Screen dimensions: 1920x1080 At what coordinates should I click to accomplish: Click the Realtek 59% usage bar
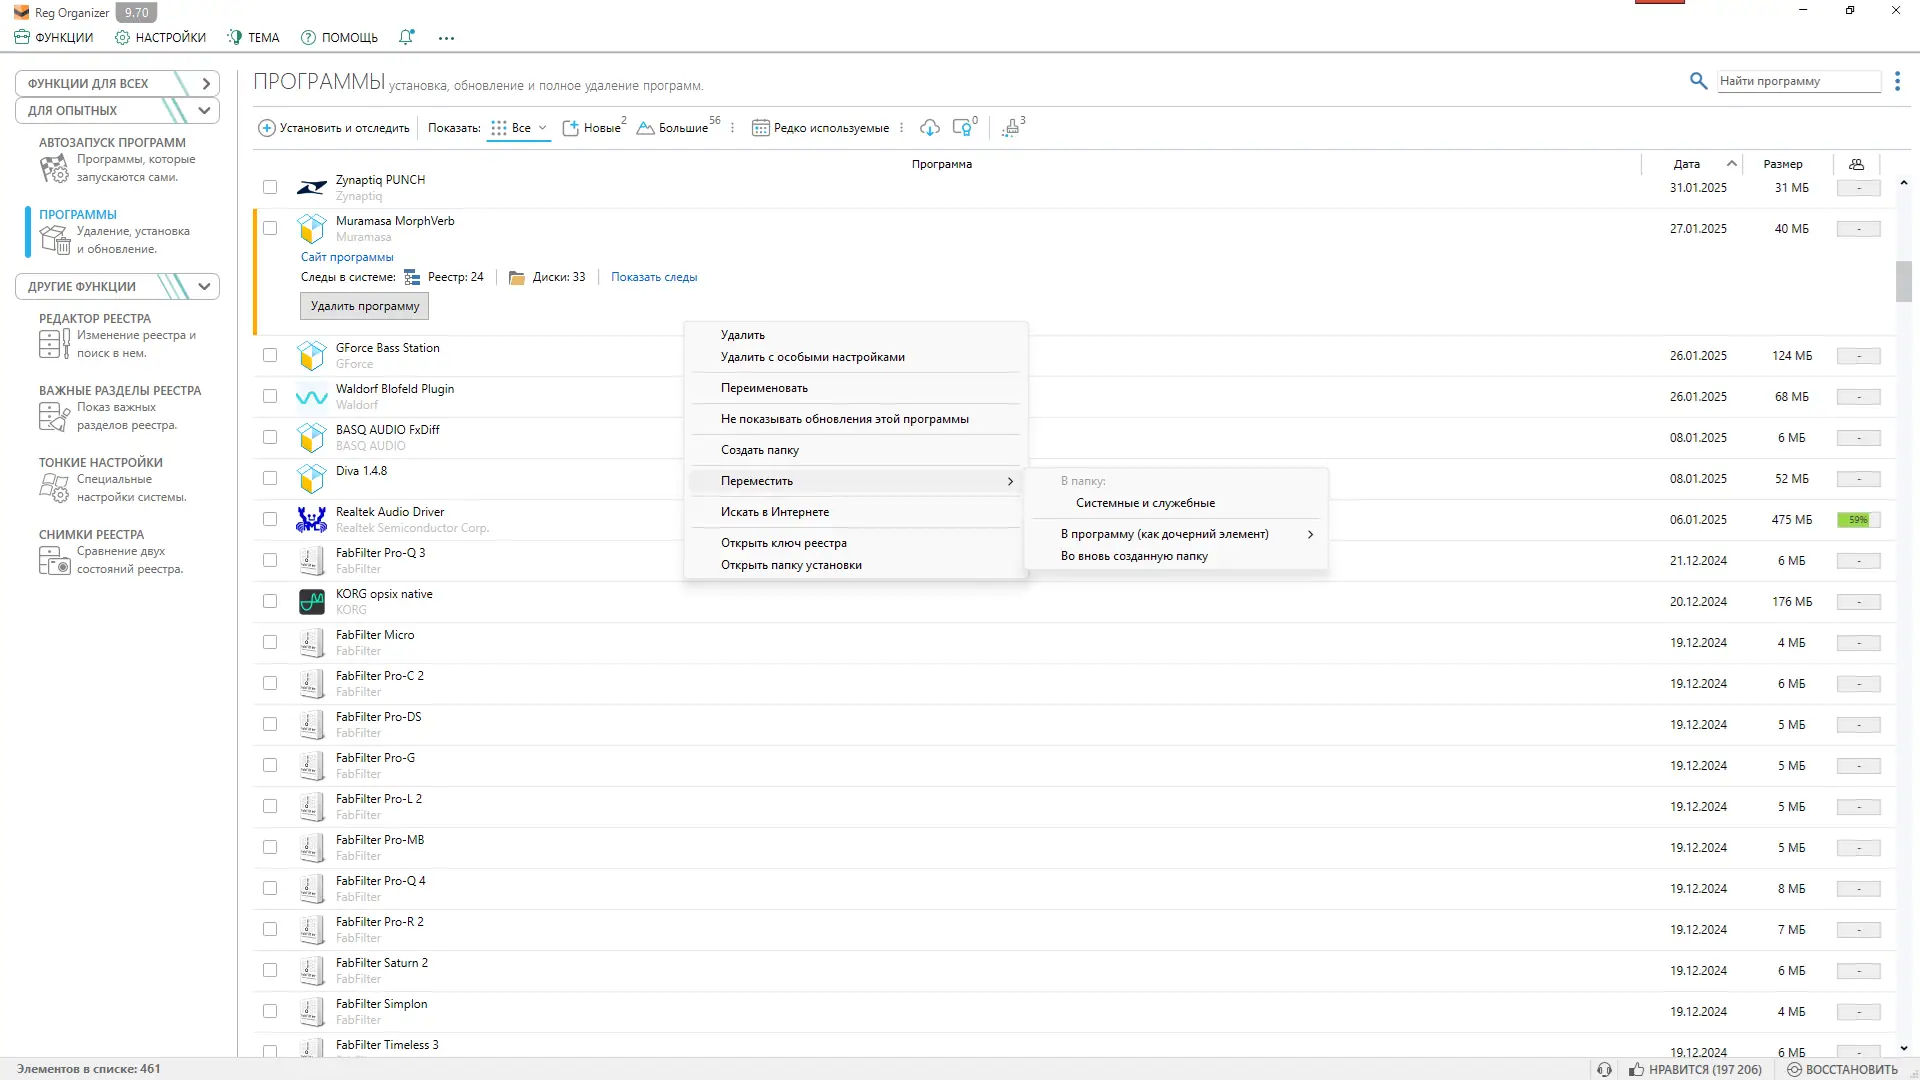coord(1858,520)
